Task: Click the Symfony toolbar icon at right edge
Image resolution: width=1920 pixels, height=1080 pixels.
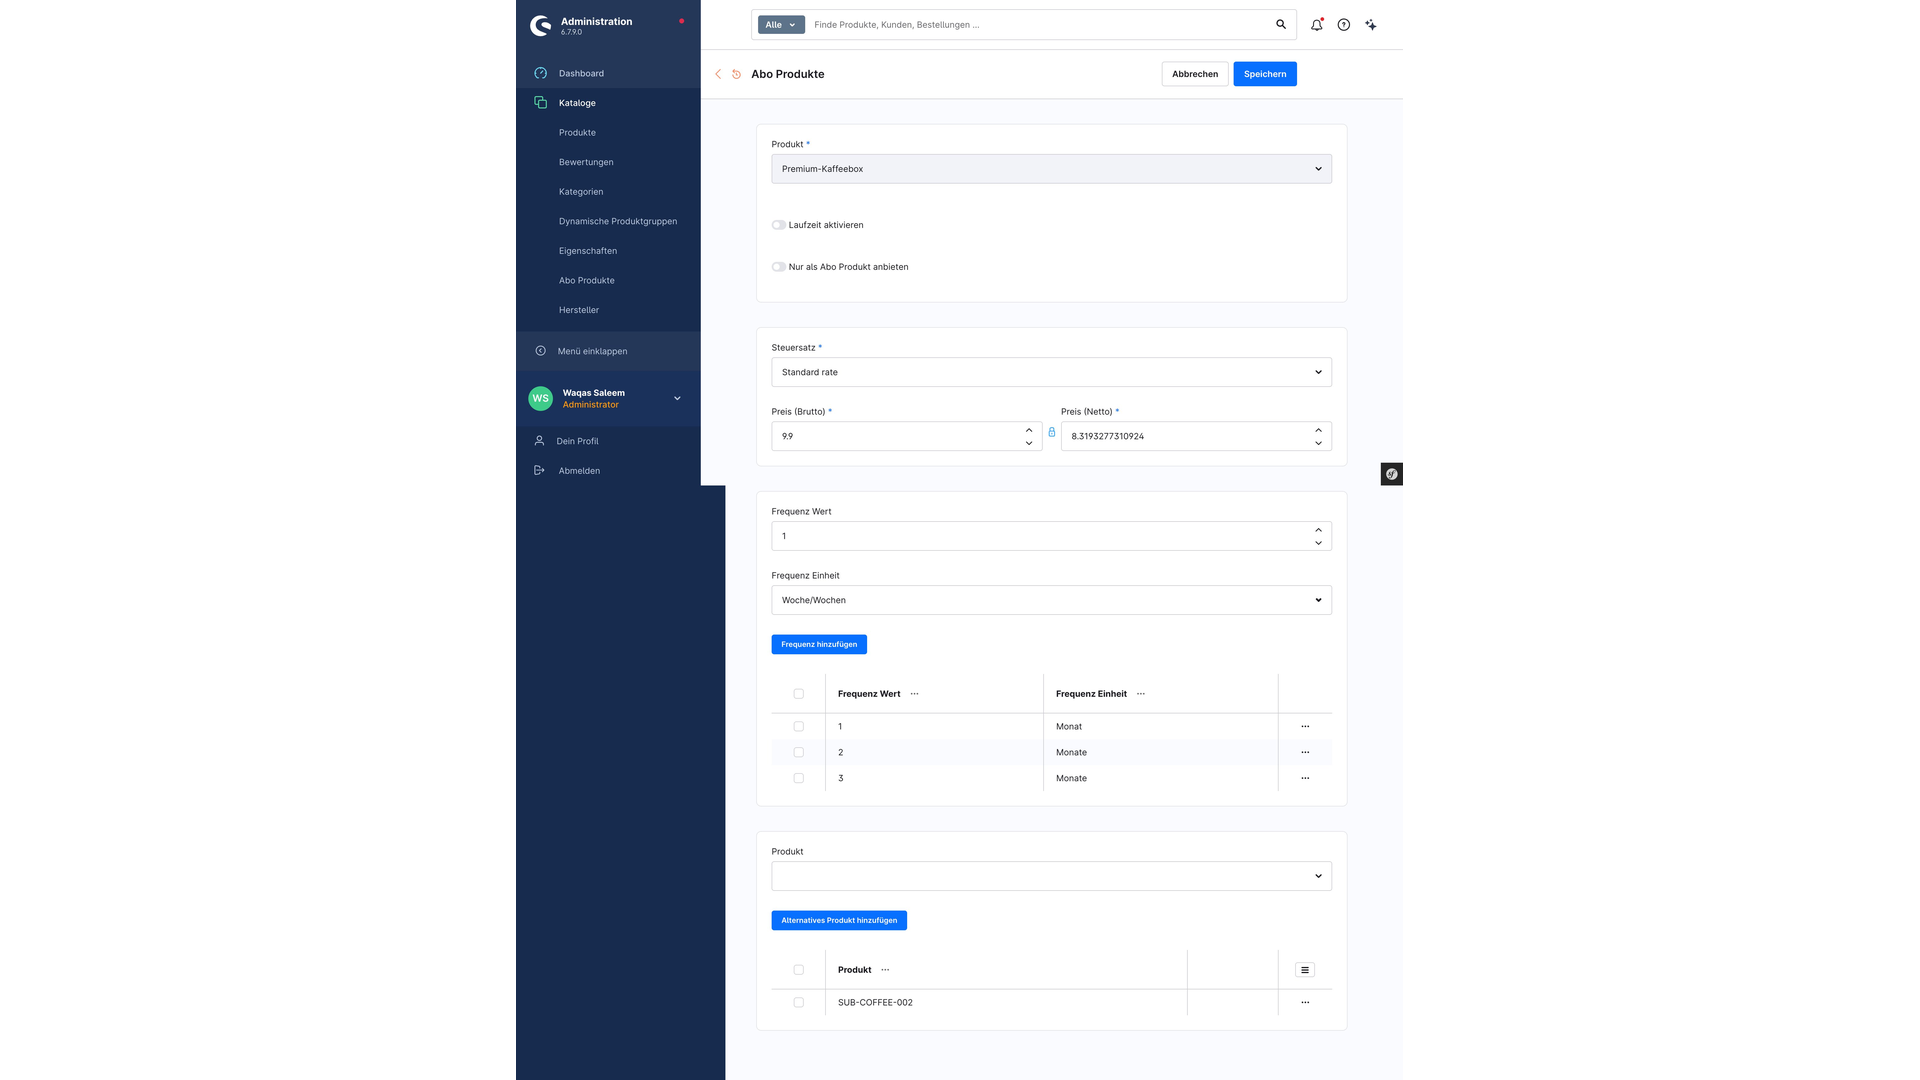Action: coord(1392,474)
